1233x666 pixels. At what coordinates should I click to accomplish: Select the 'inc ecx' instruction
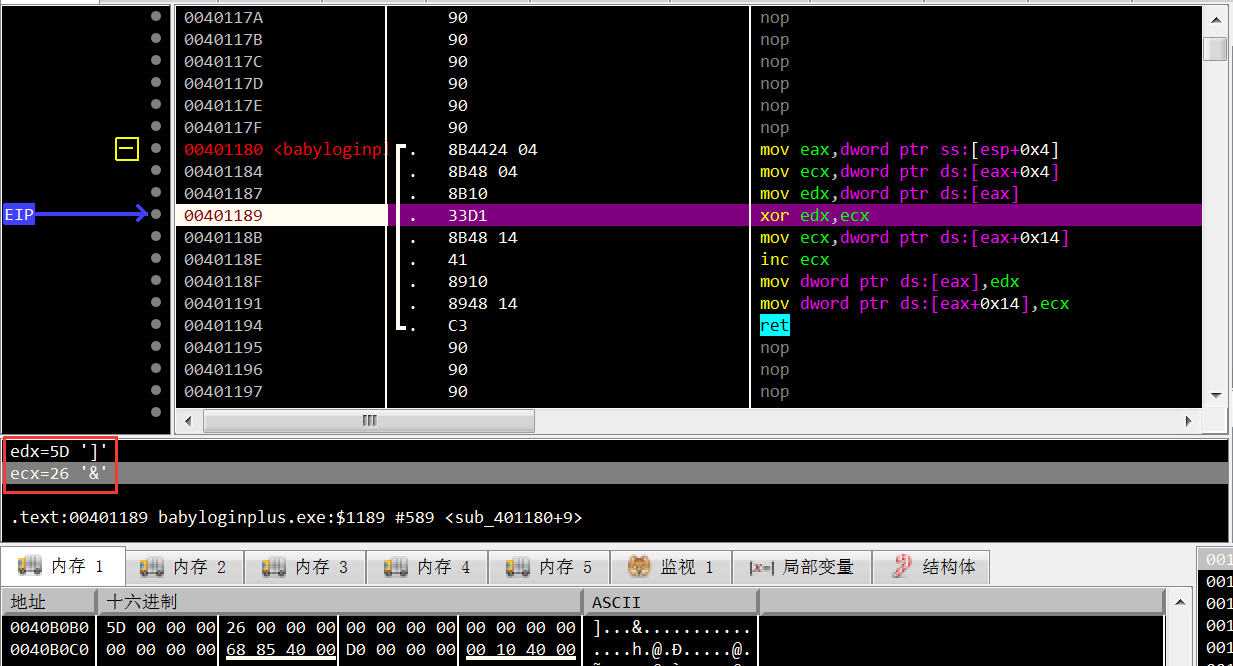(795, 259)
